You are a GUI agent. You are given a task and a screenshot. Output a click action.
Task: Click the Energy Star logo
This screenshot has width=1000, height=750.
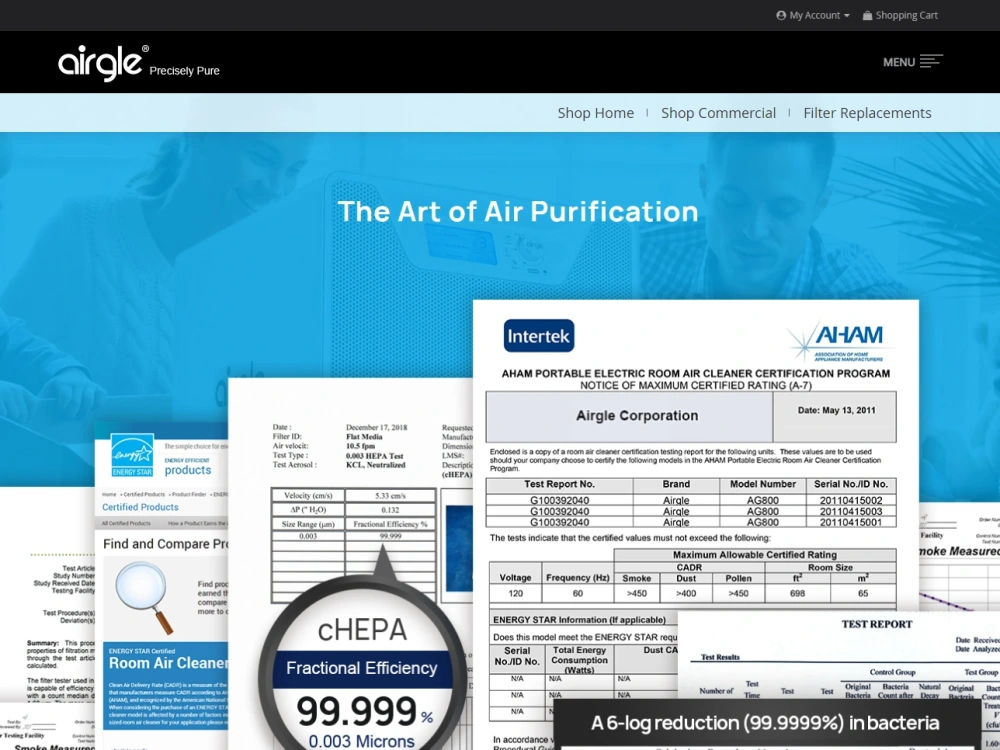click(132, 455)
